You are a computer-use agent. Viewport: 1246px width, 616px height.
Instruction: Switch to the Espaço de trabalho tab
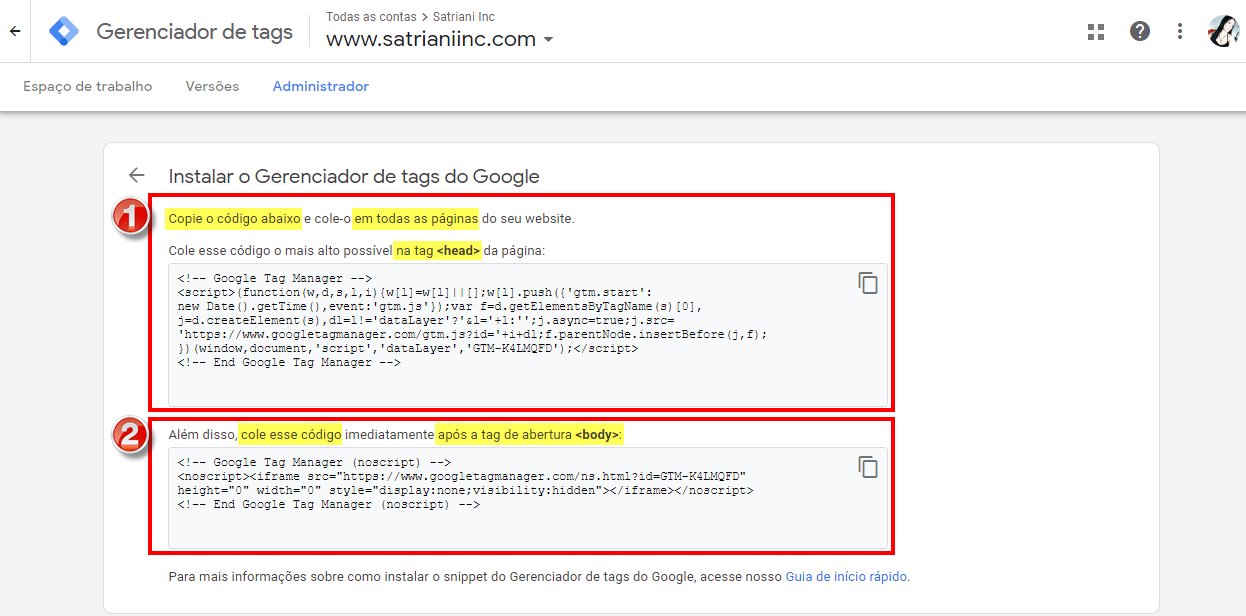(x=87, y=86)
